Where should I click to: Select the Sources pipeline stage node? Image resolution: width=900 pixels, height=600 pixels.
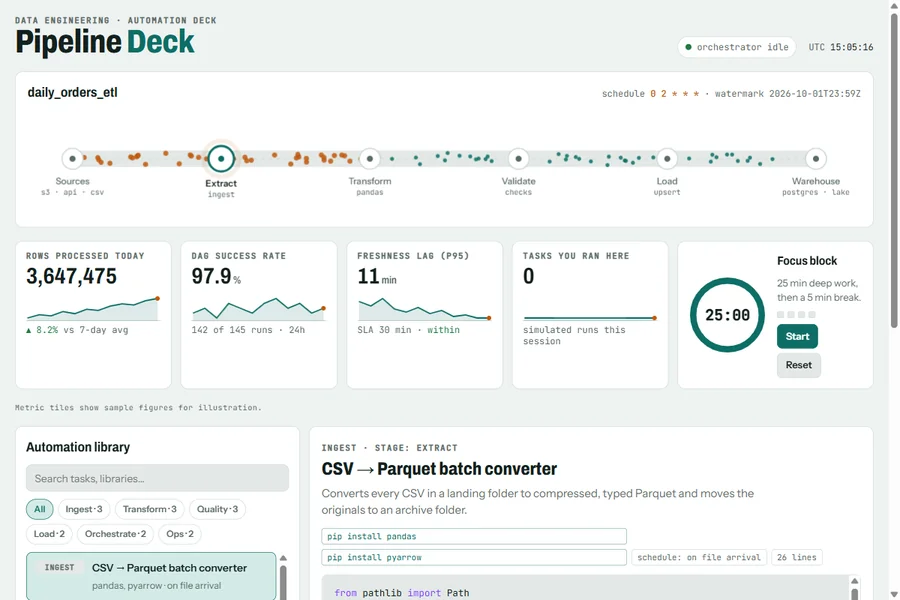(72, 158)
